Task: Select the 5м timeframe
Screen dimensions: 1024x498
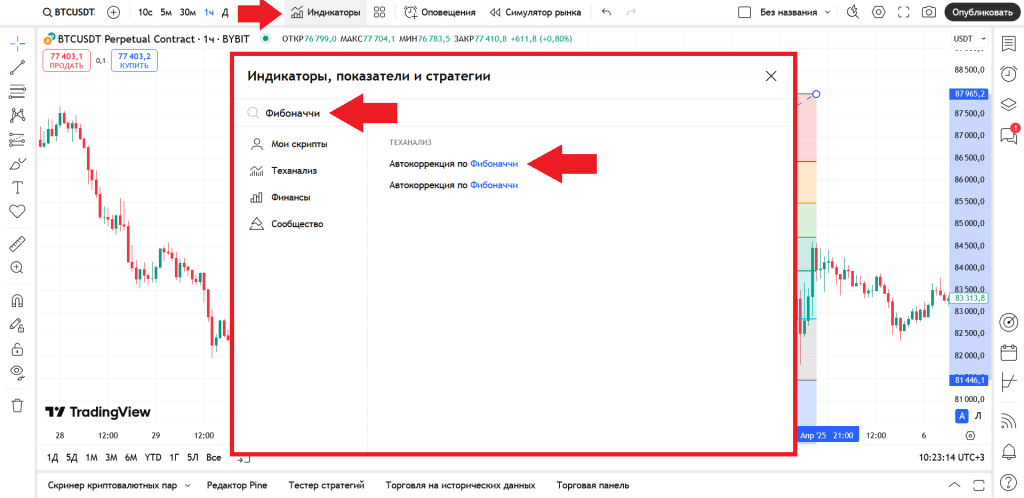Action: pyautogui.click(x=166, y=12)
